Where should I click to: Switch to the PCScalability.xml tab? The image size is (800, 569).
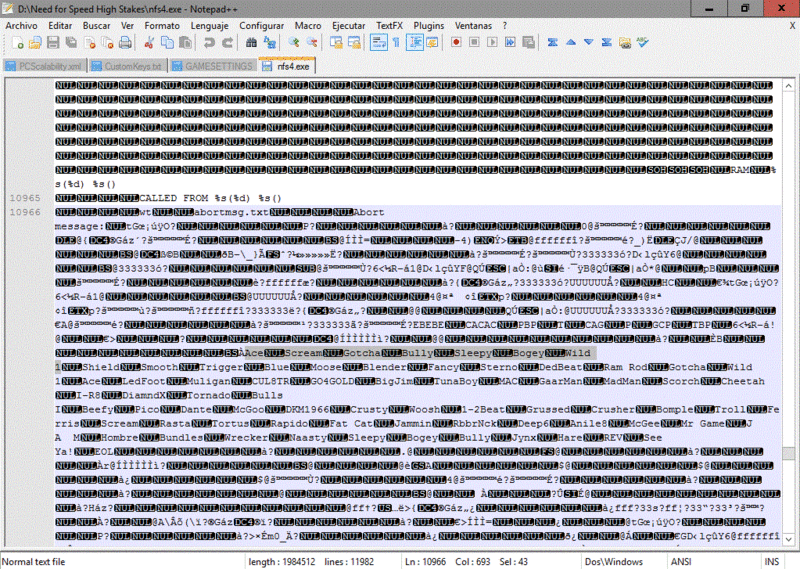pyautogui.click(x=44, y=66)
